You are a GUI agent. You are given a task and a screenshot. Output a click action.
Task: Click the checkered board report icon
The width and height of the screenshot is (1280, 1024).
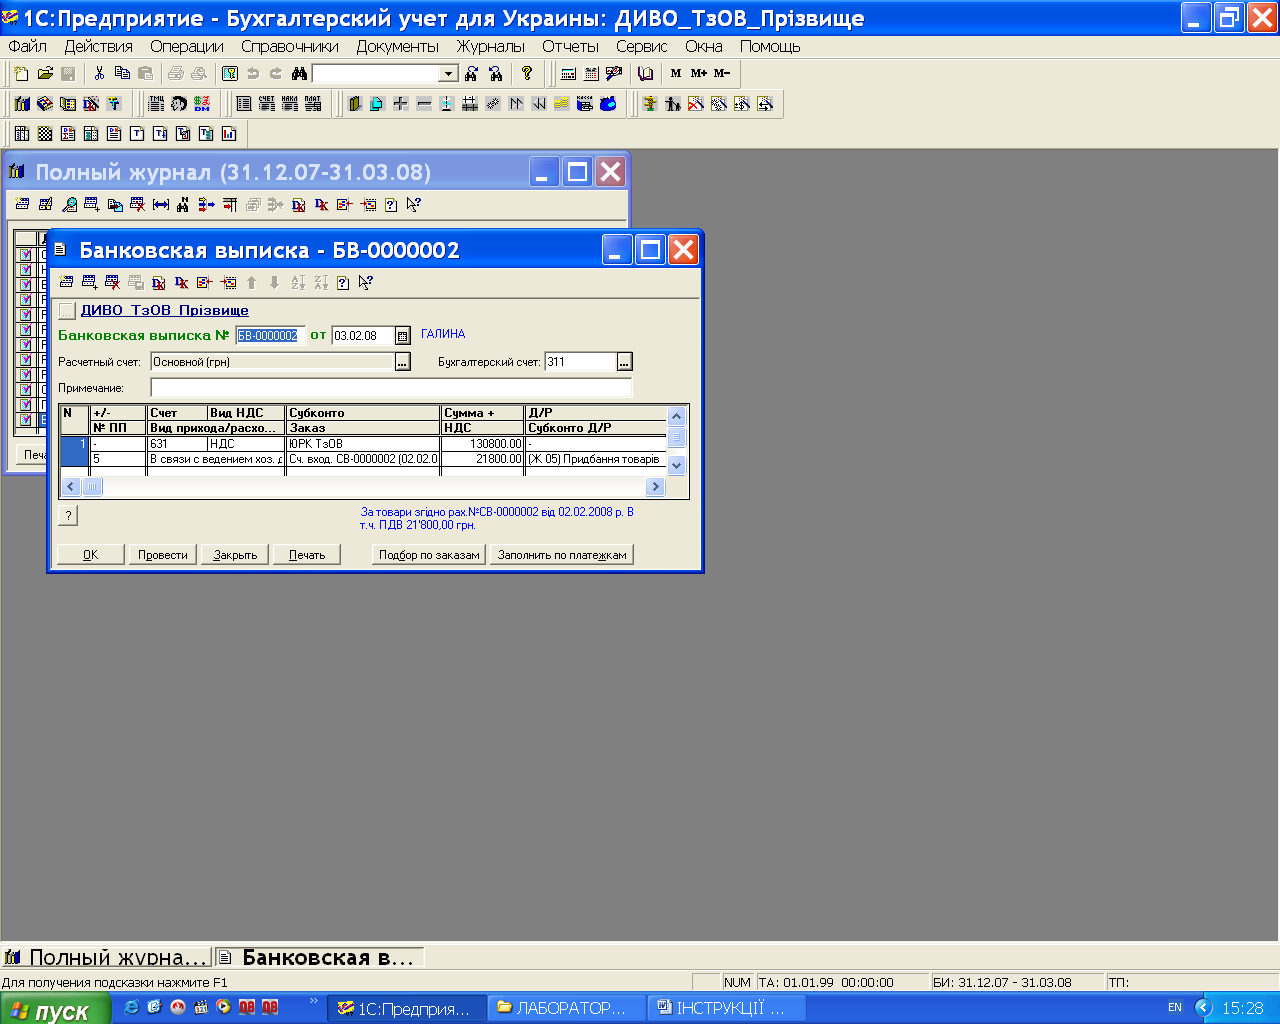tap(45, 134)
